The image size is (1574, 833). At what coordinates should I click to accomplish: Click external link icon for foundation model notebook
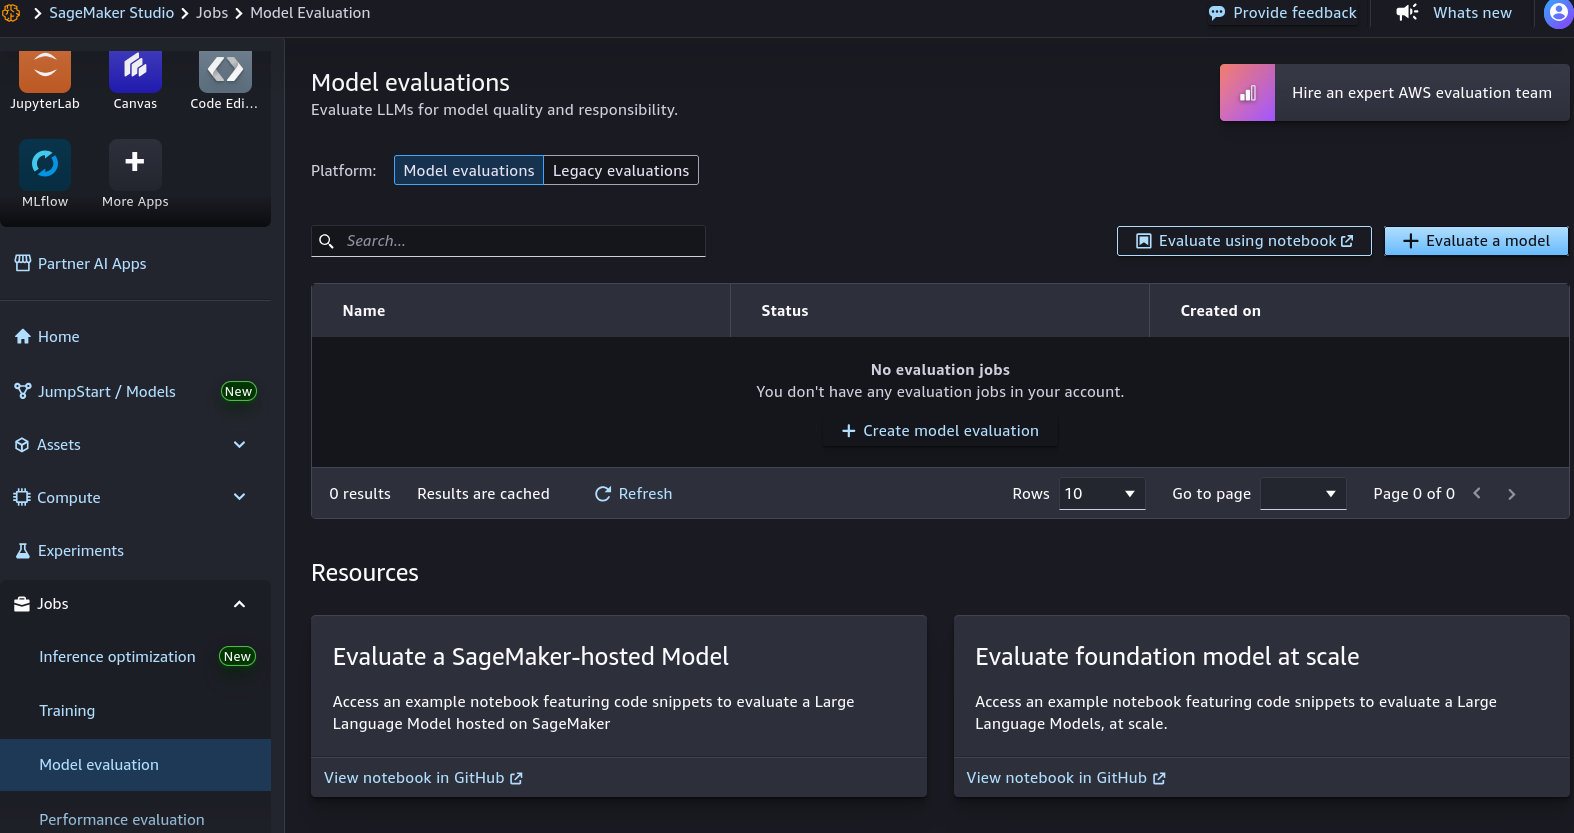coord(1159,778)
